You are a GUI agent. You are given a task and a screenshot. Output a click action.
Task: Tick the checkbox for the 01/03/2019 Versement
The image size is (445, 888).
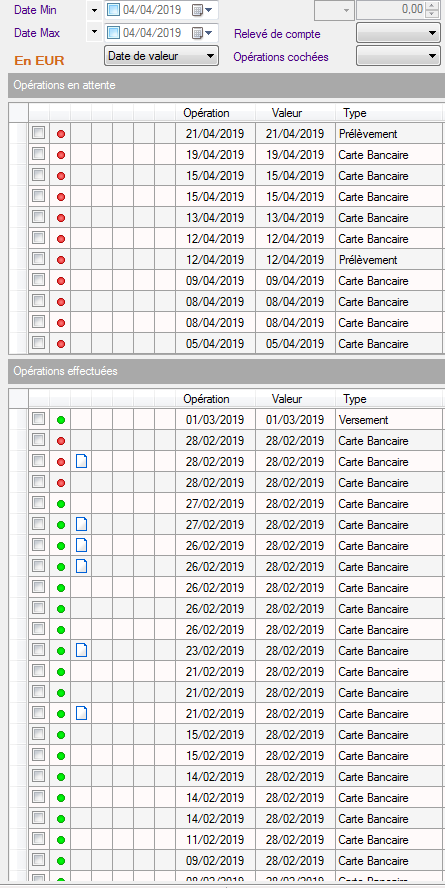point(38,419)
